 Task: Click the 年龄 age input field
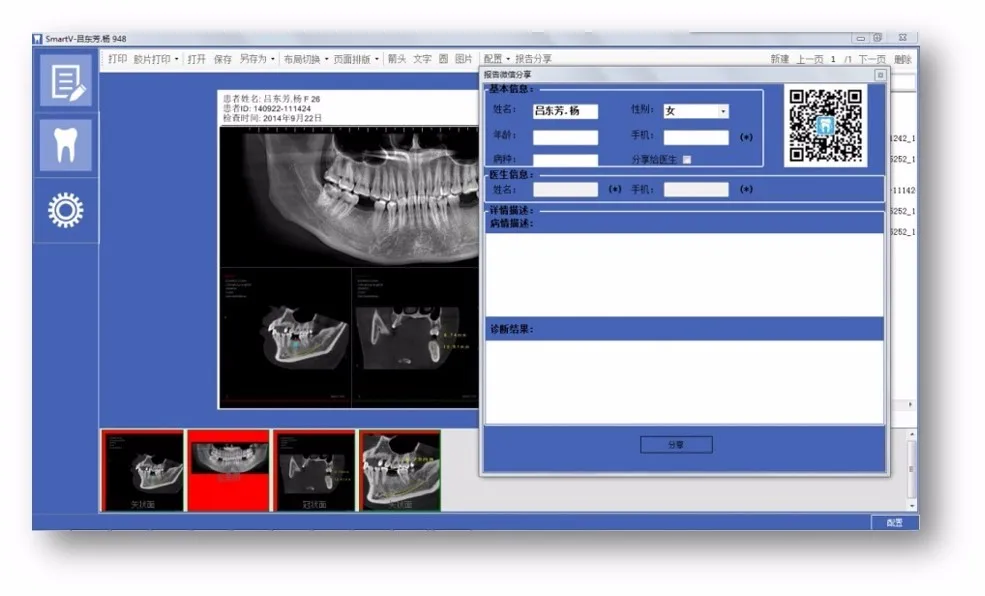click(x=565, y=138)
